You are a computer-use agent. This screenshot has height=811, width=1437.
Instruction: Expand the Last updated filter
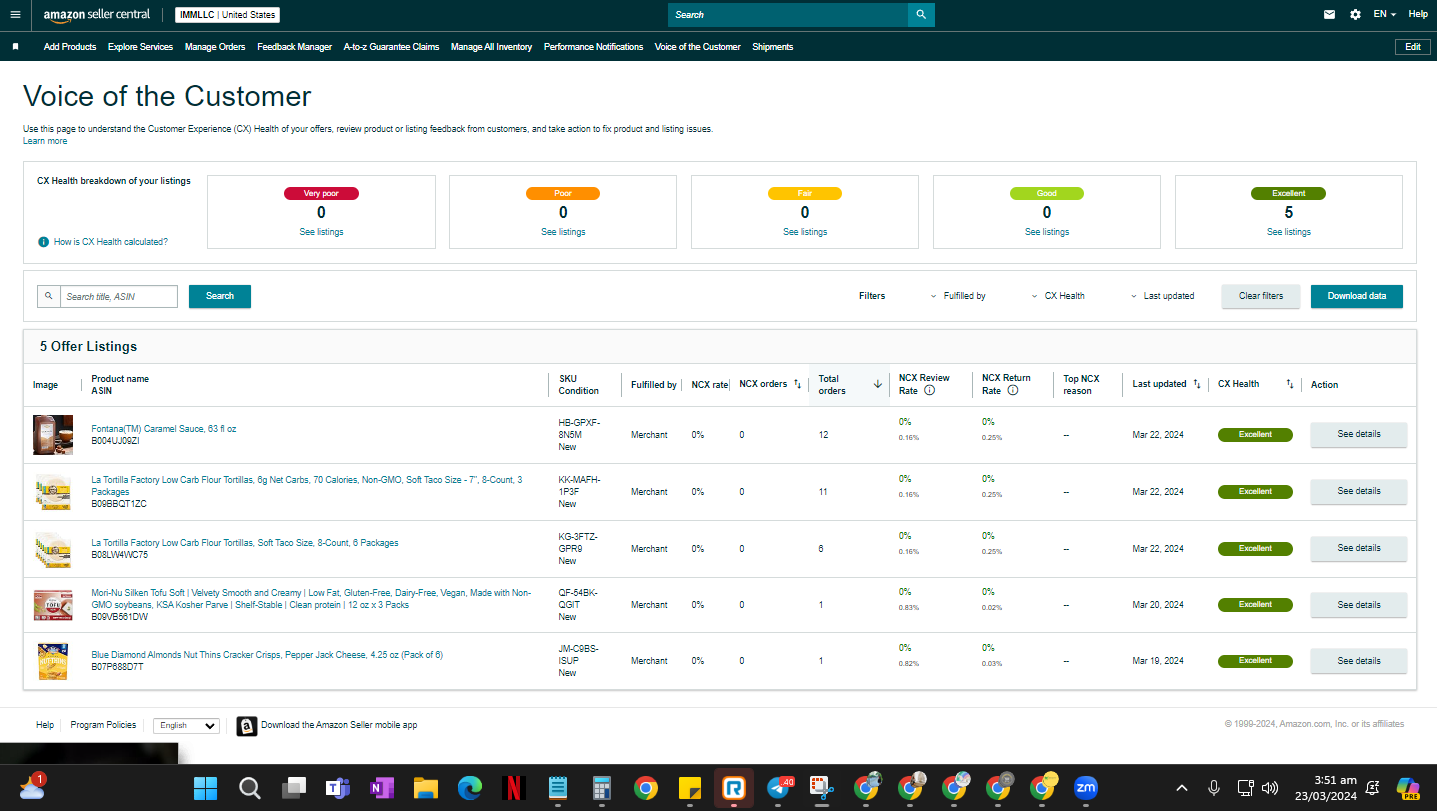click(x=1162, y=296)
